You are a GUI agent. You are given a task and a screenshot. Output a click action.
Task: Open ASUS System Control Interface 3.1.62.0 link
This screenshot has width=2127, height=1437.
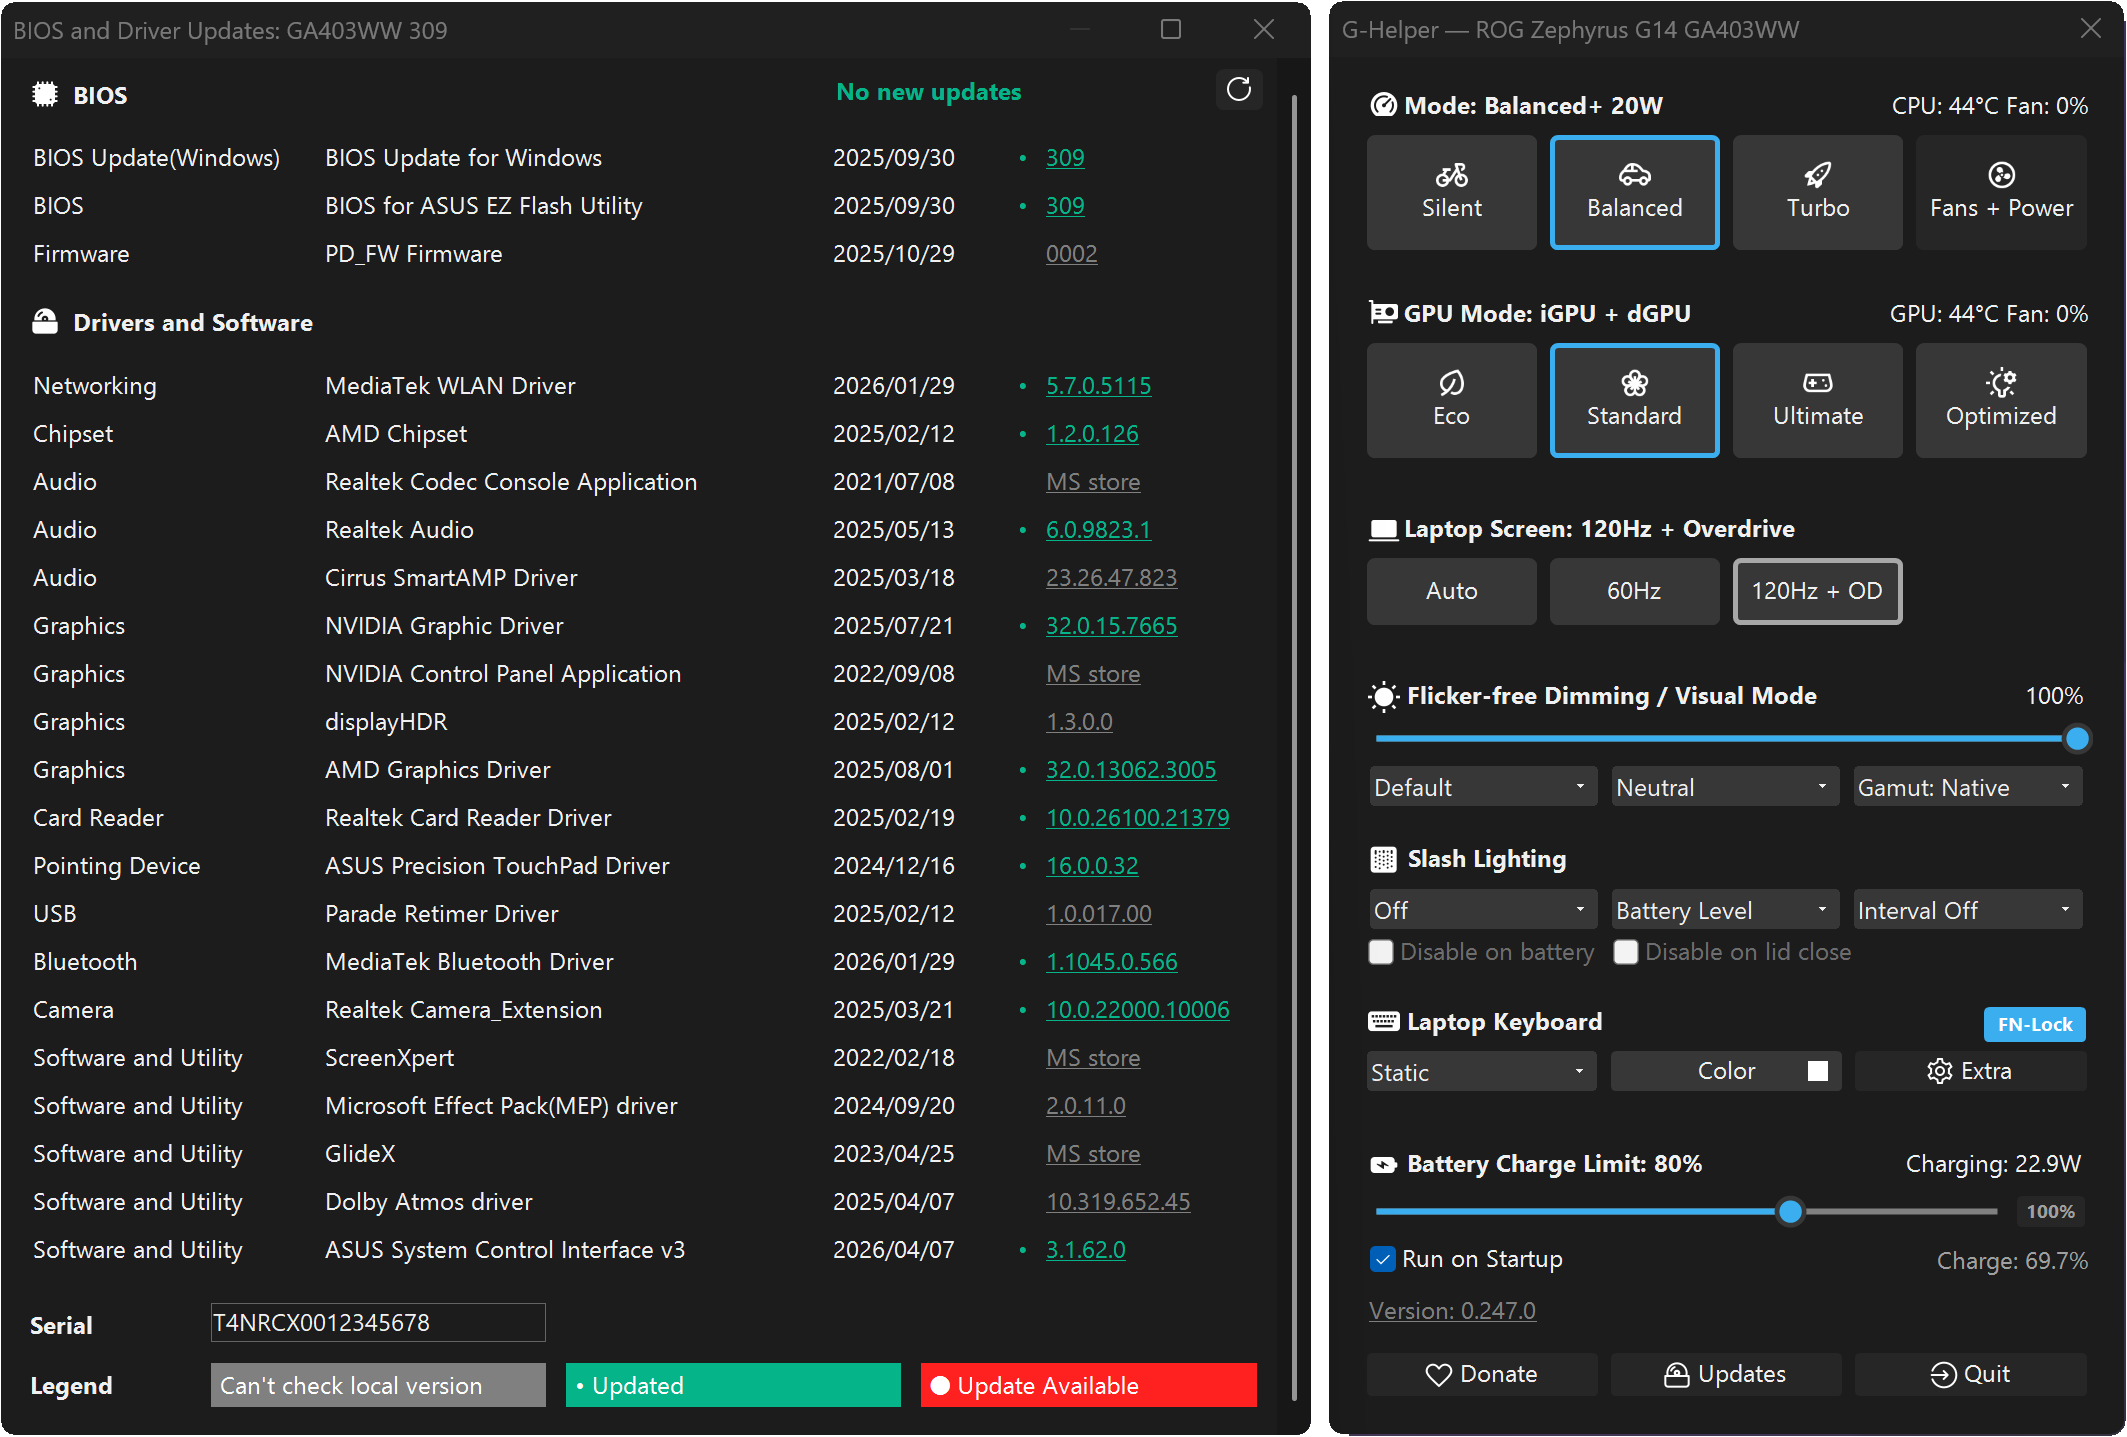(x=1085, y=1250)
